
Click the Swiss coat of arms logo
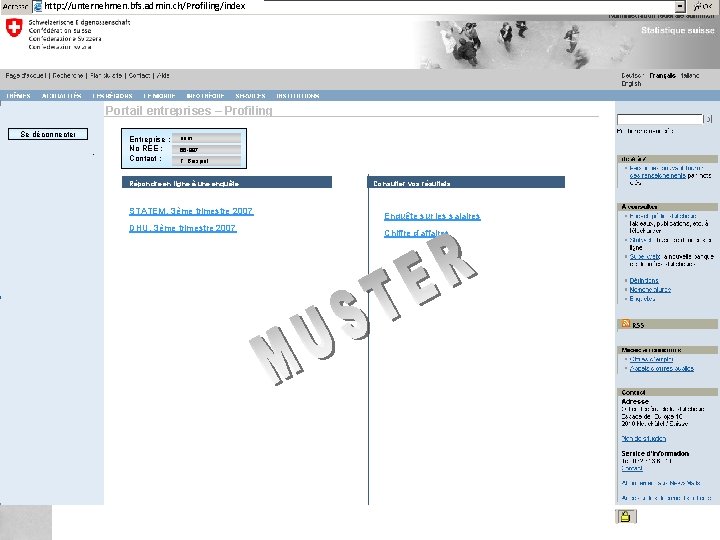[x=14, y=28]
